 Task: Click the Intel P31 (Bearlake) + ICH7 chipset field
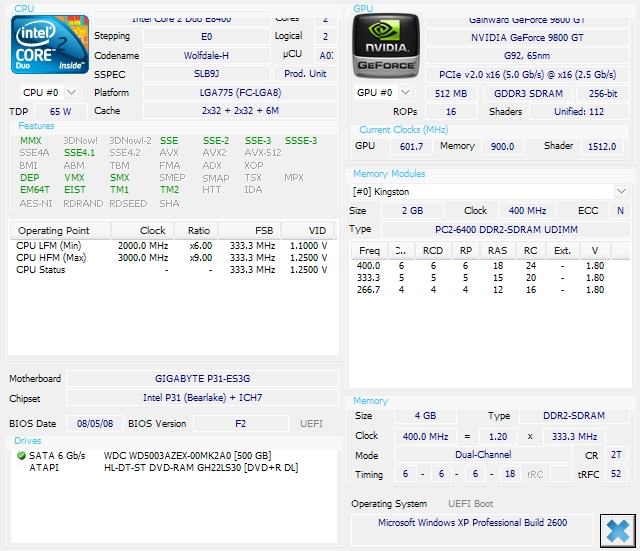click(202, 398)
